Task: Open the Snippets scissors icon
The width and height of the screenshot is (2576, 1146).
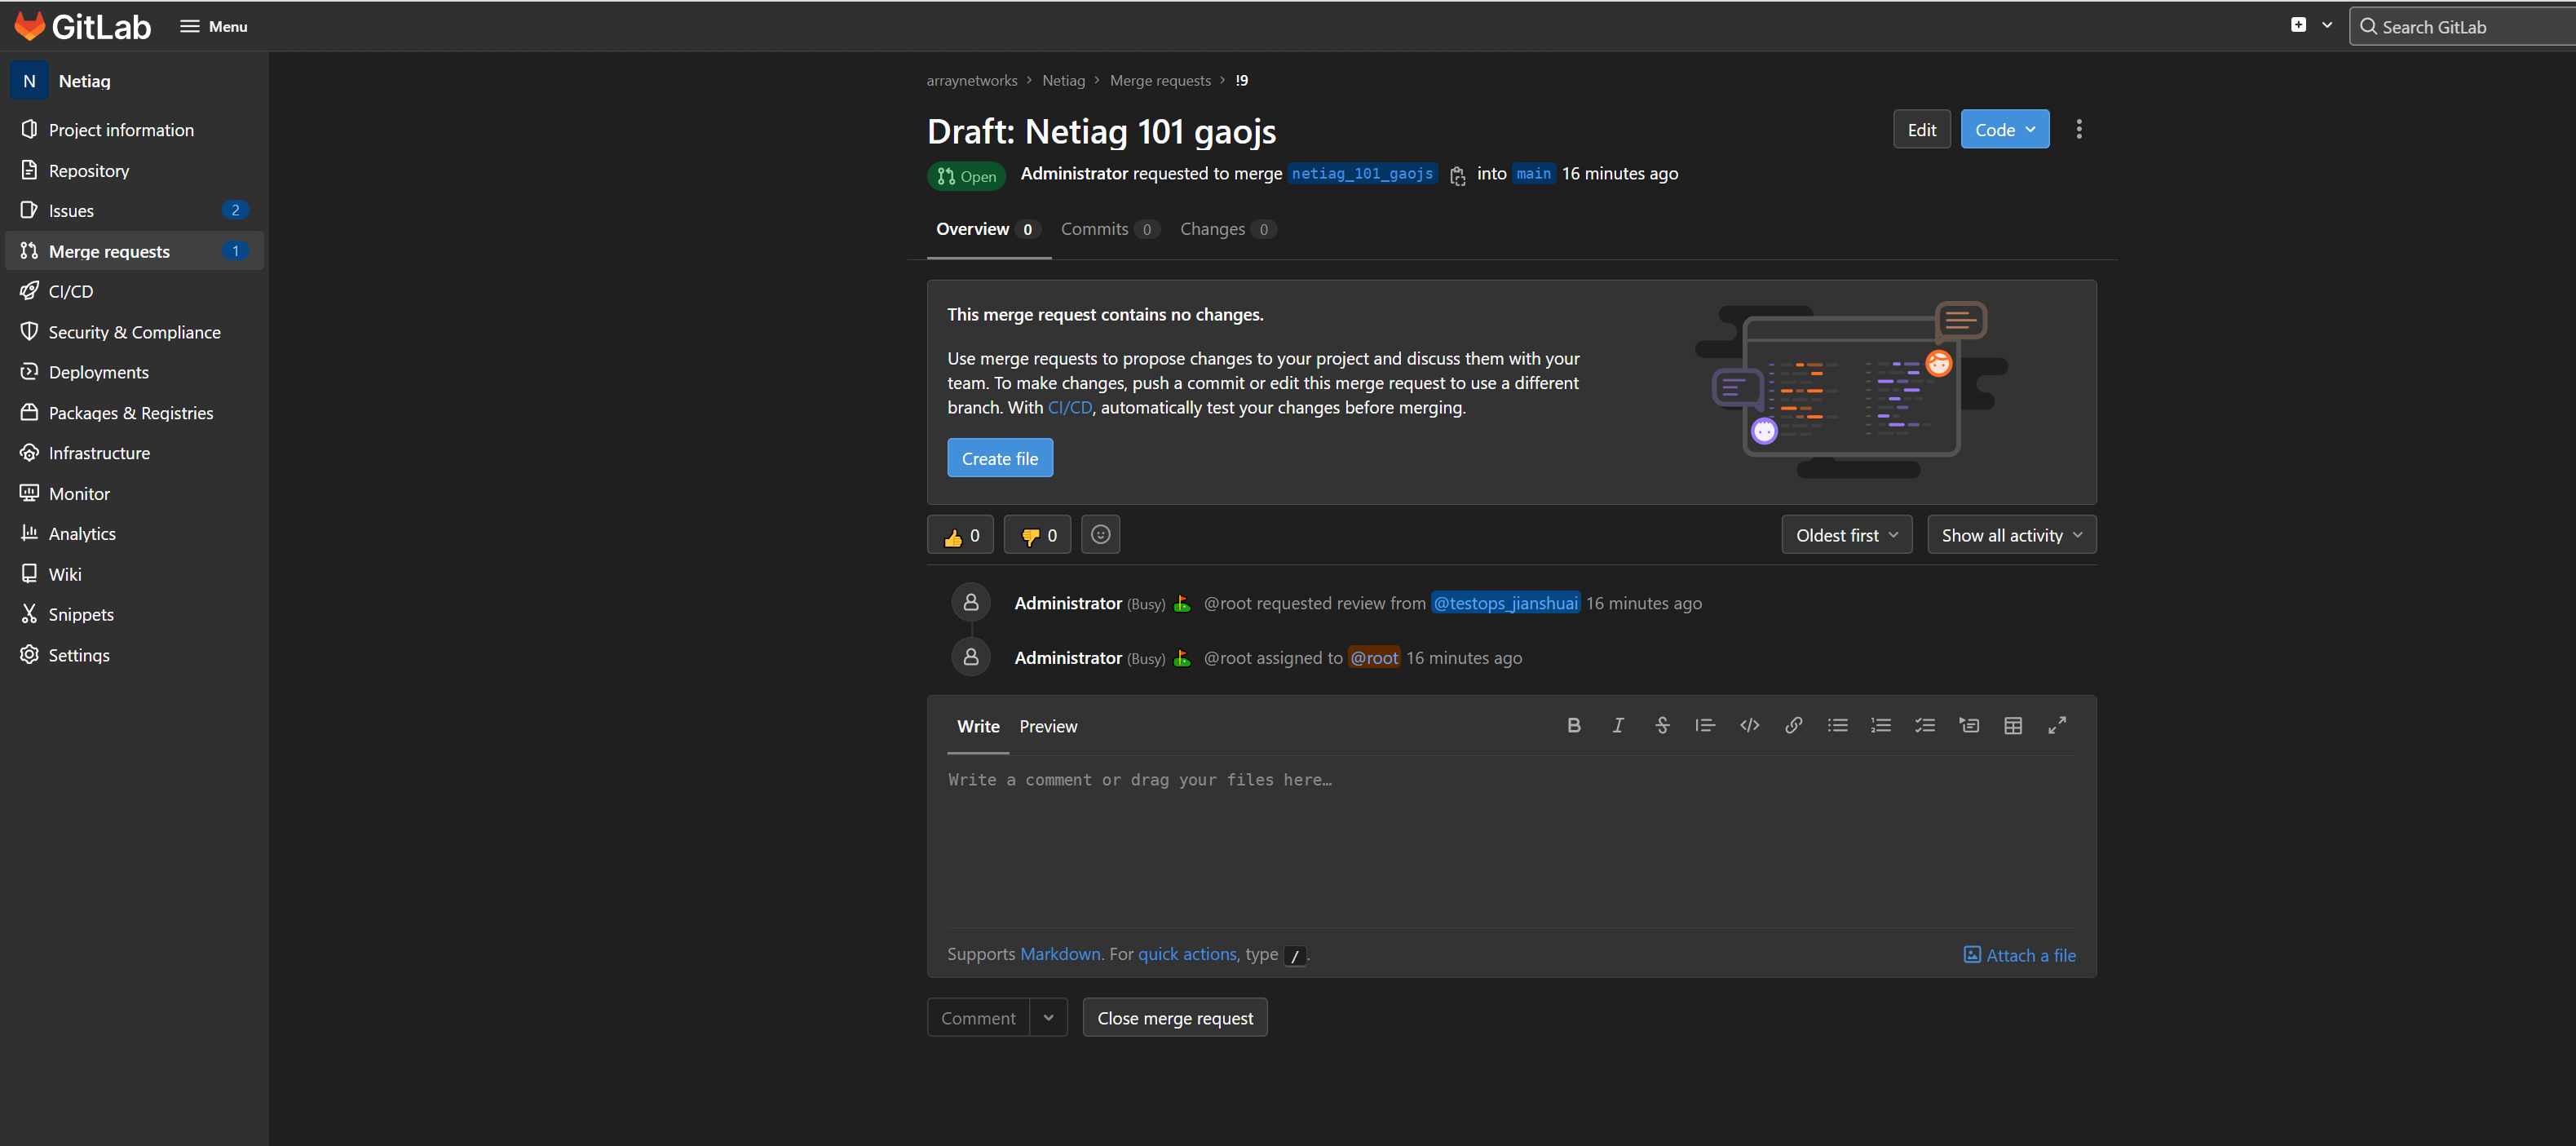Action: click(29, 614)
